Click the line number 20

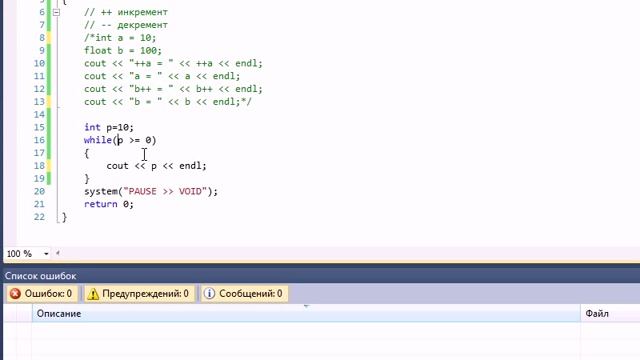point(39,191)
